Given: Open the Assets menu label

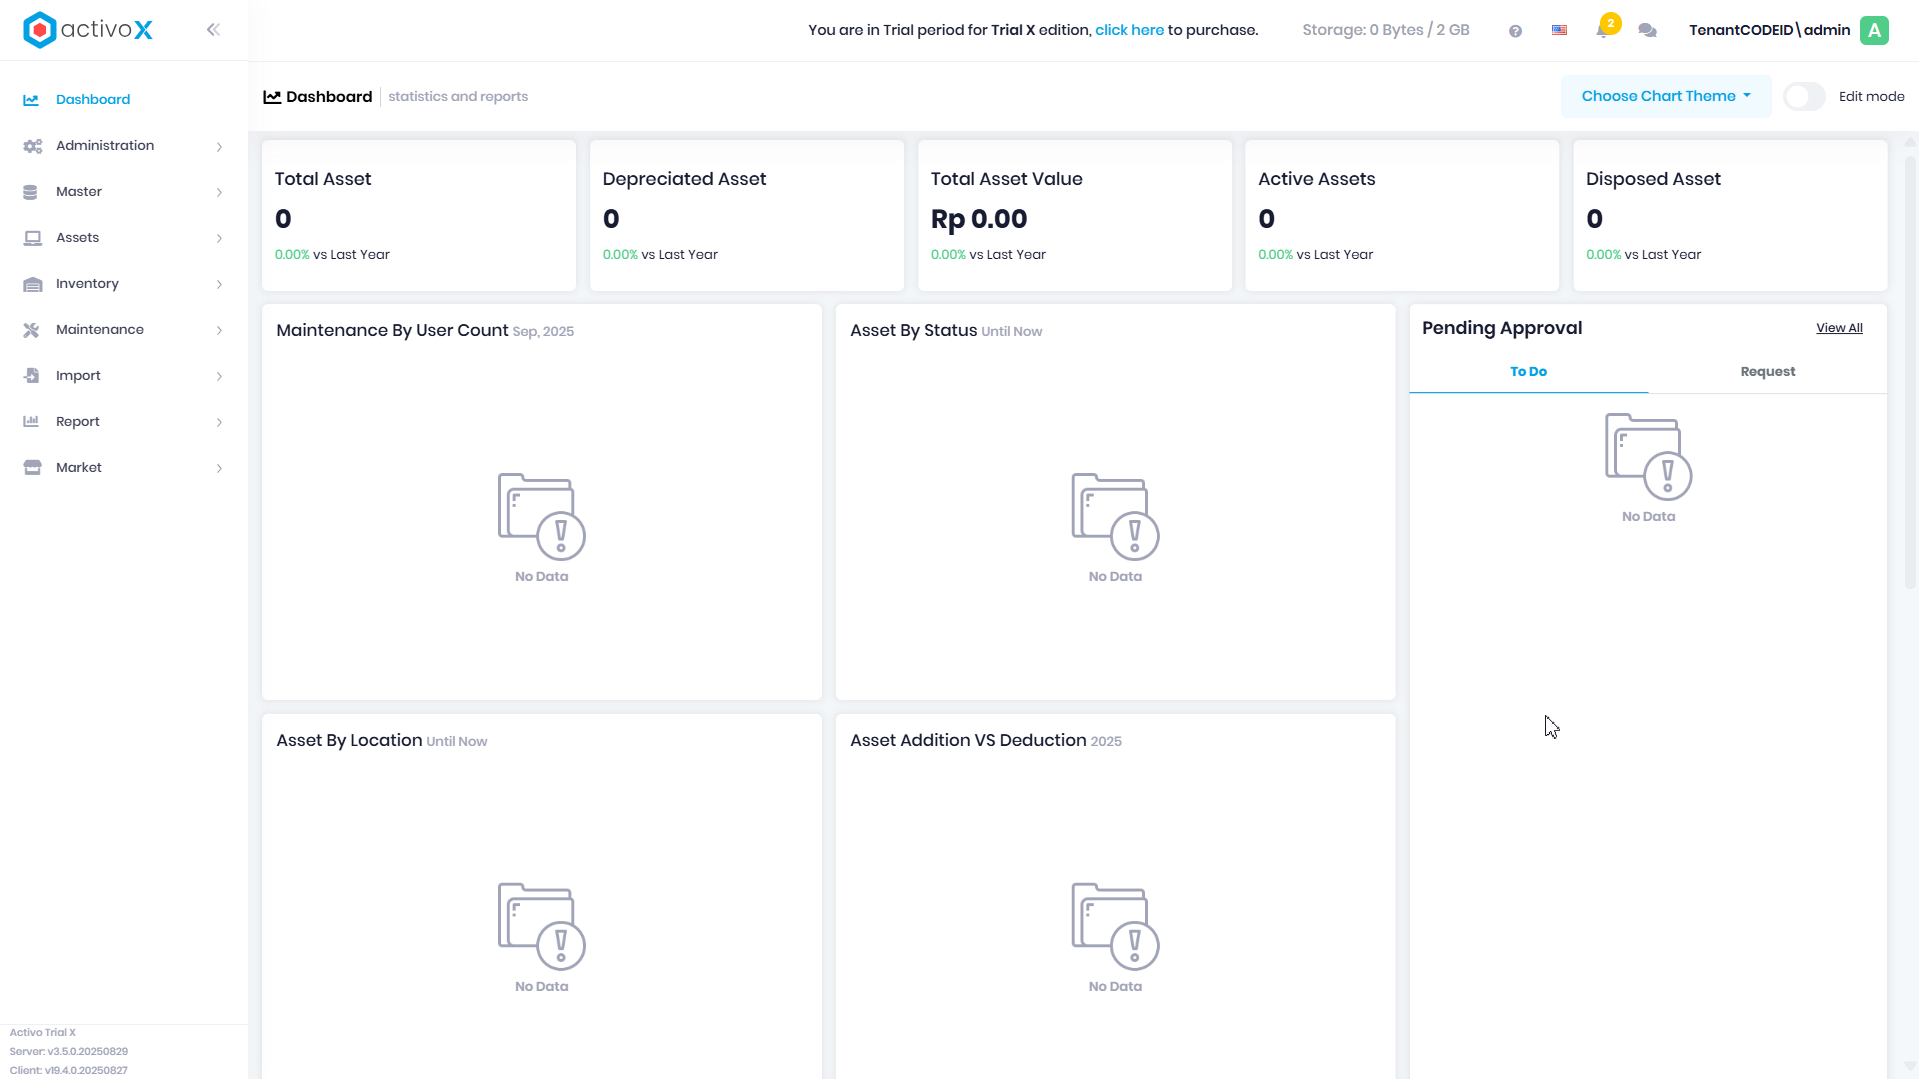Looking at the screenshot, I should 77,238.
